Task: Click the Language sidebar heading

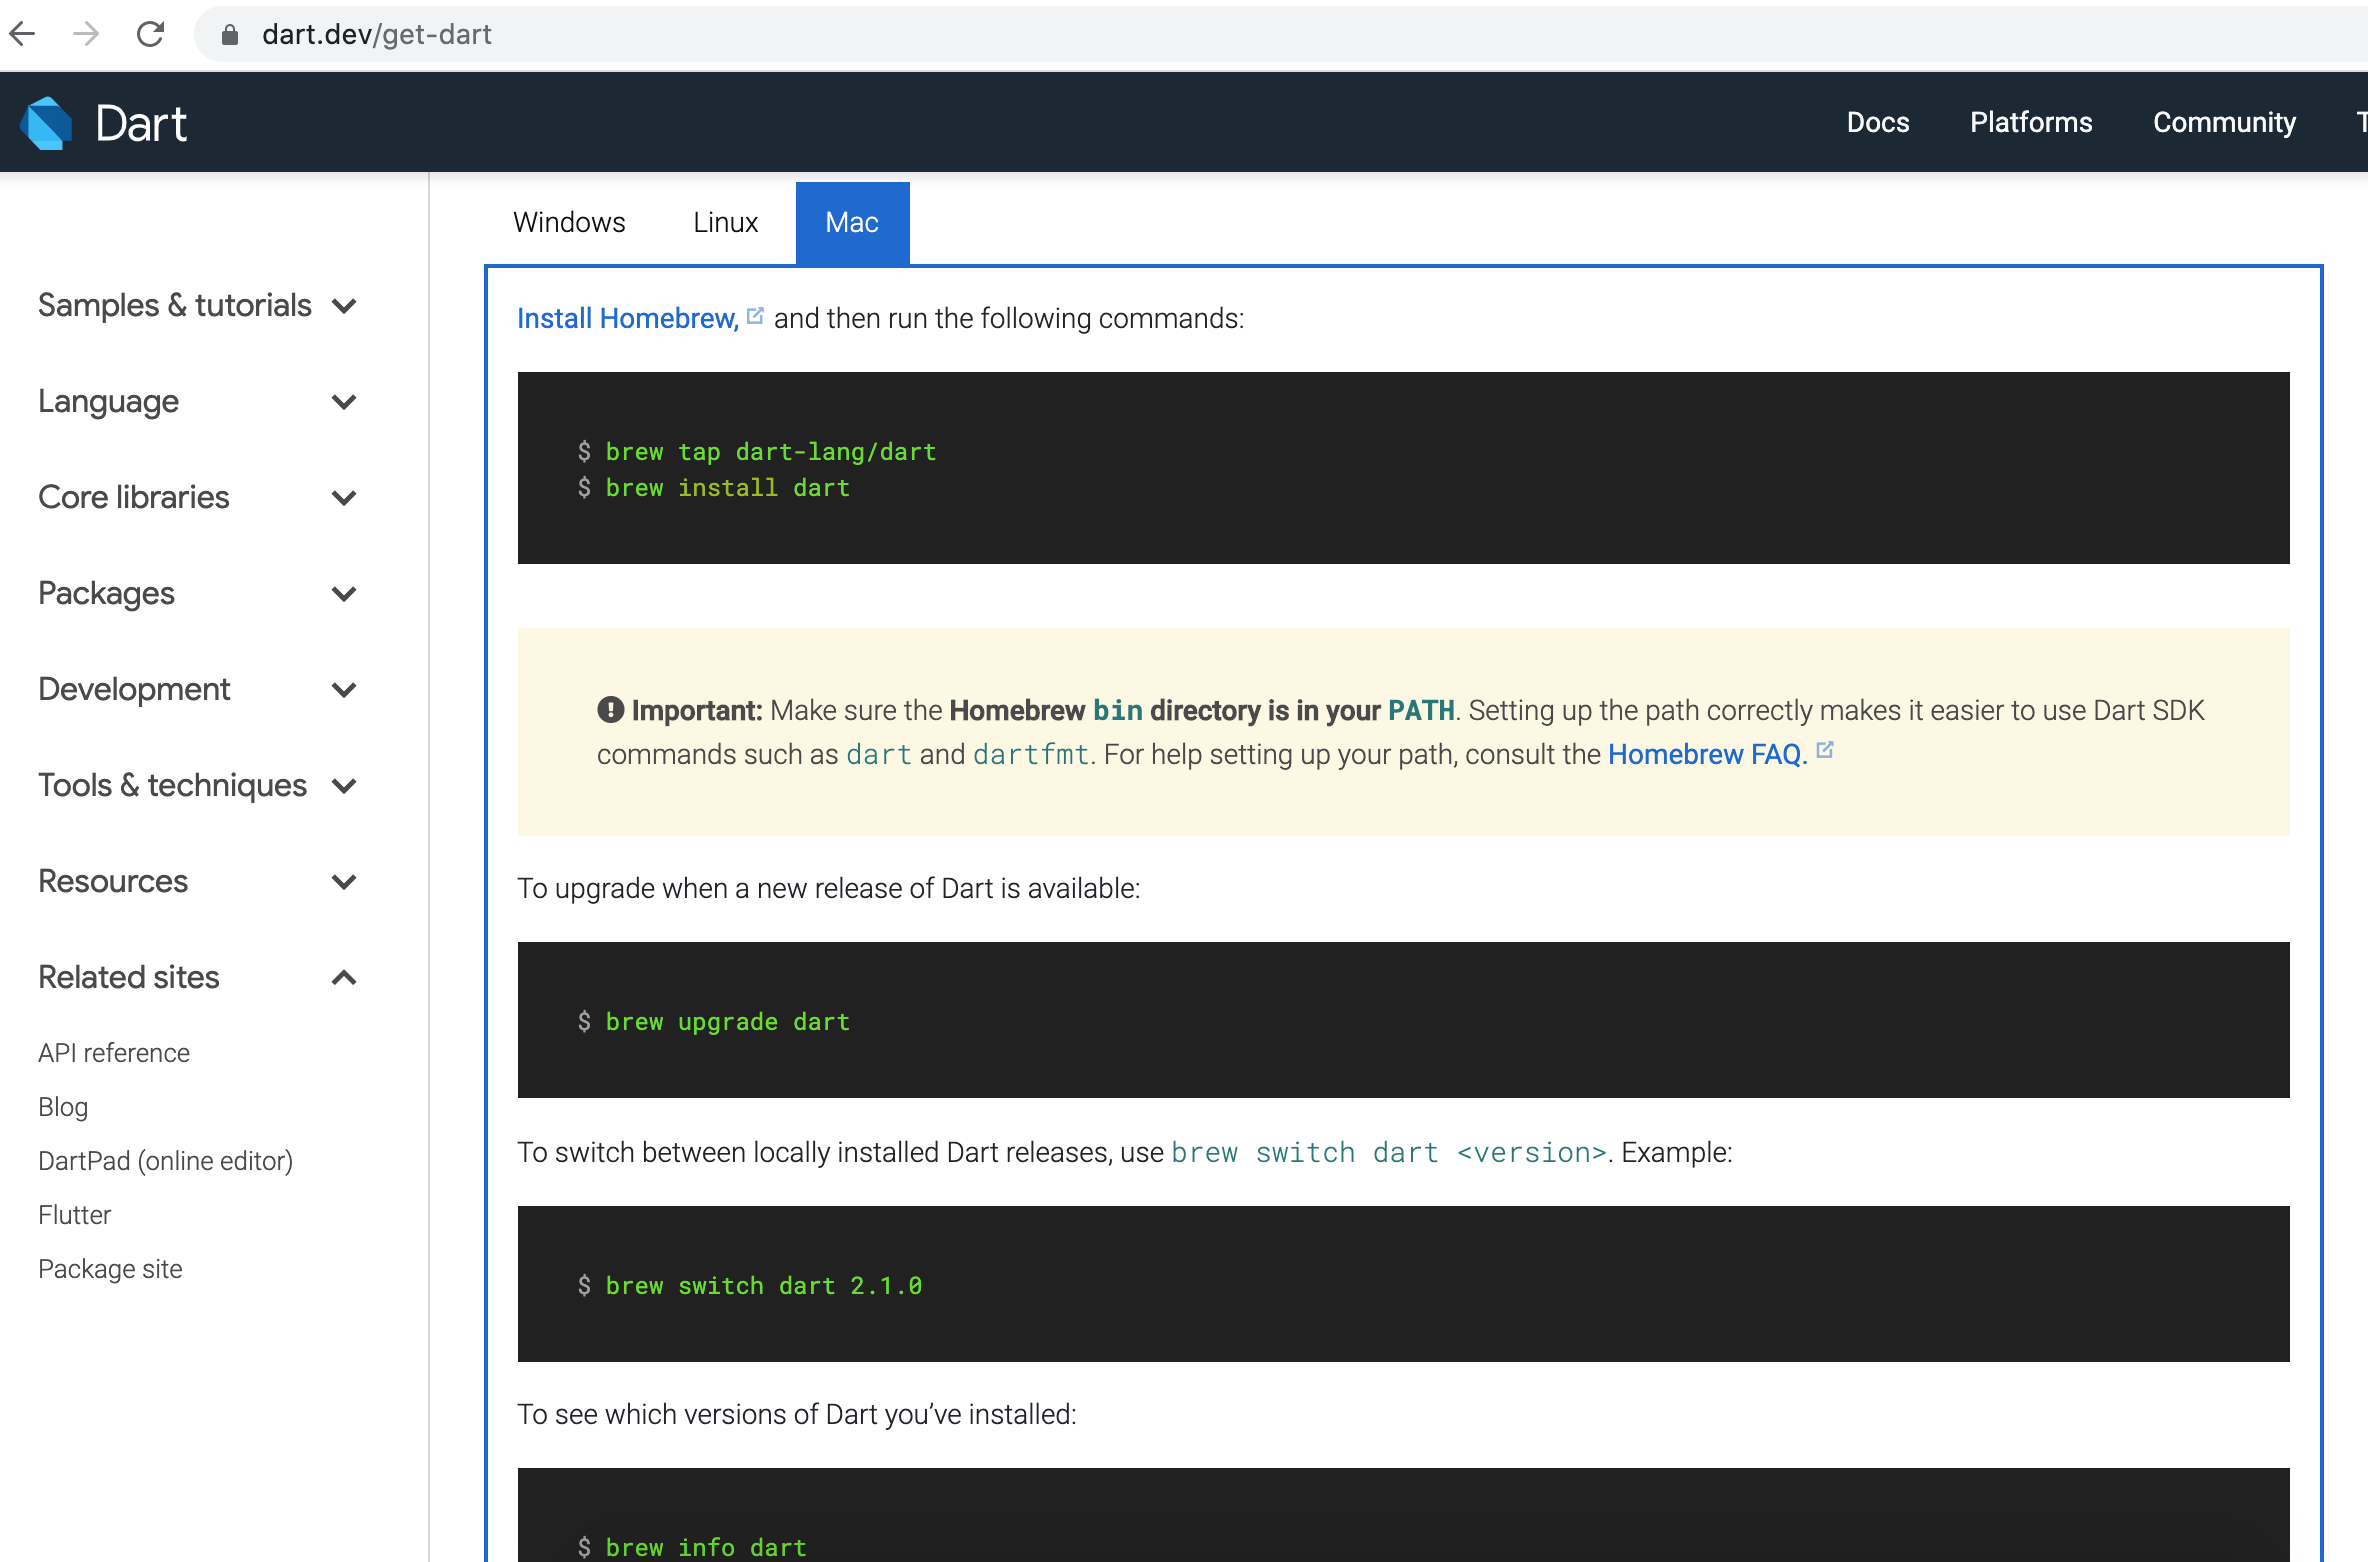Action: tap(108, 402)
